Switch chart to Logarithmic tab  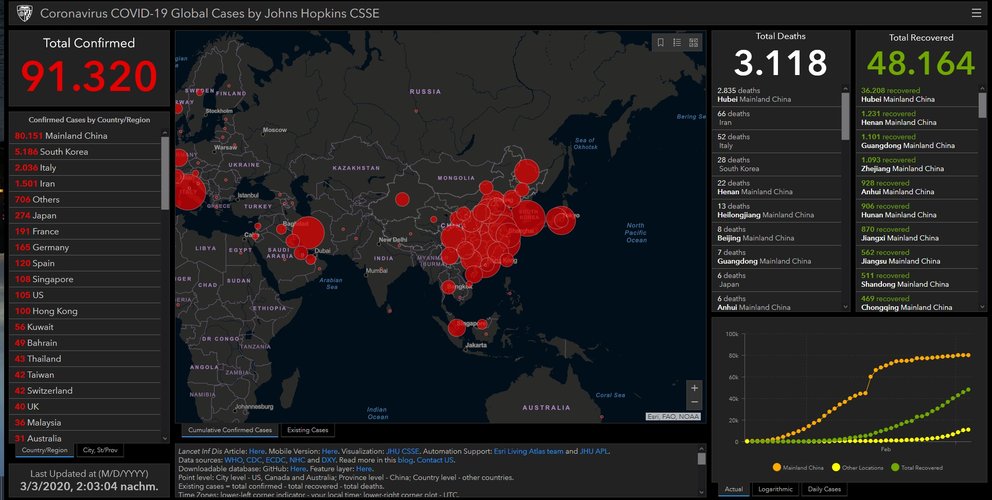(775, 489)
